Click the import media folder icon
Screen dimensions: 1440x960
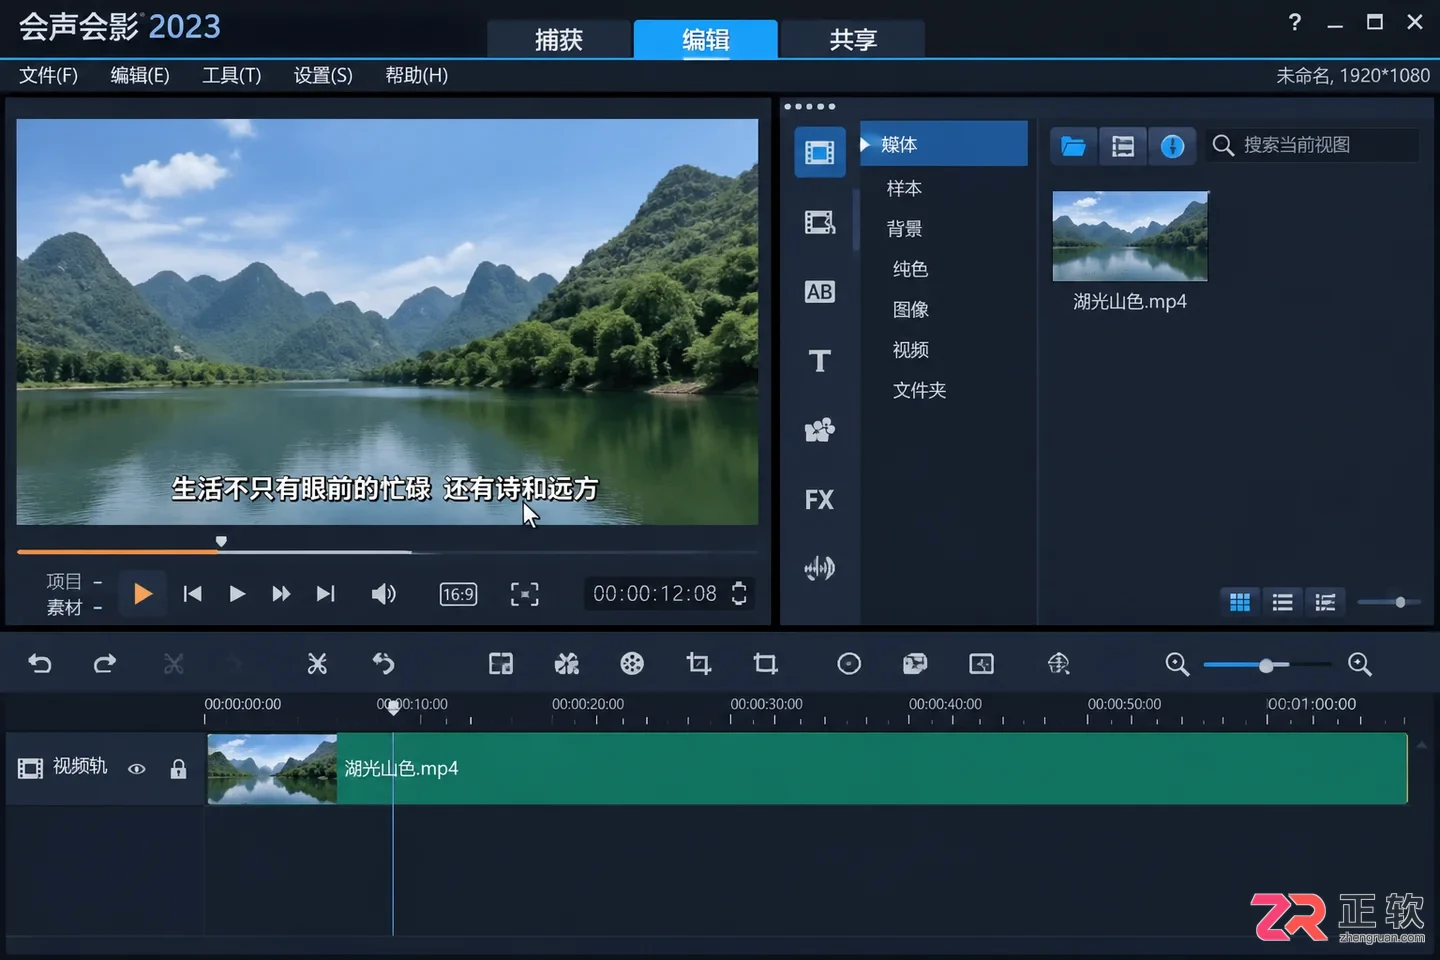(x=1073, y=146)
